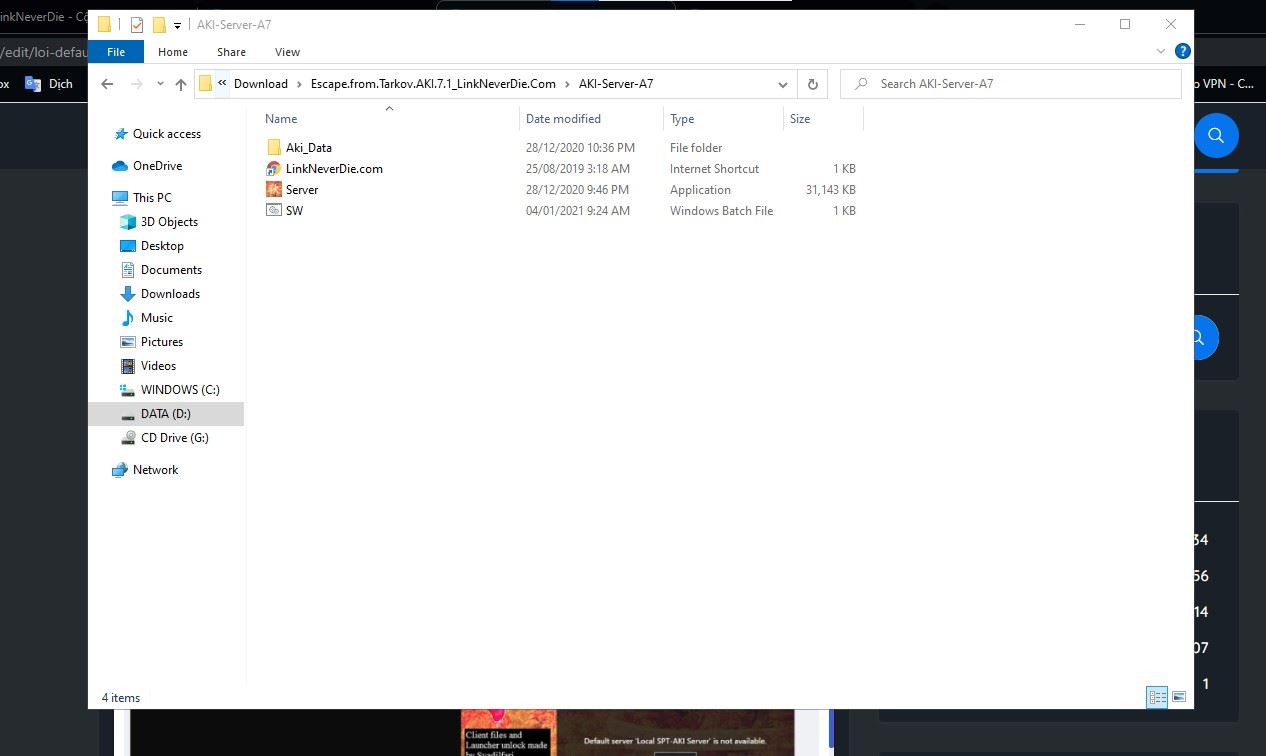Open the address bar history dropdown
1266x756 pixels.
pyautogui.click(x=783, y=85)
